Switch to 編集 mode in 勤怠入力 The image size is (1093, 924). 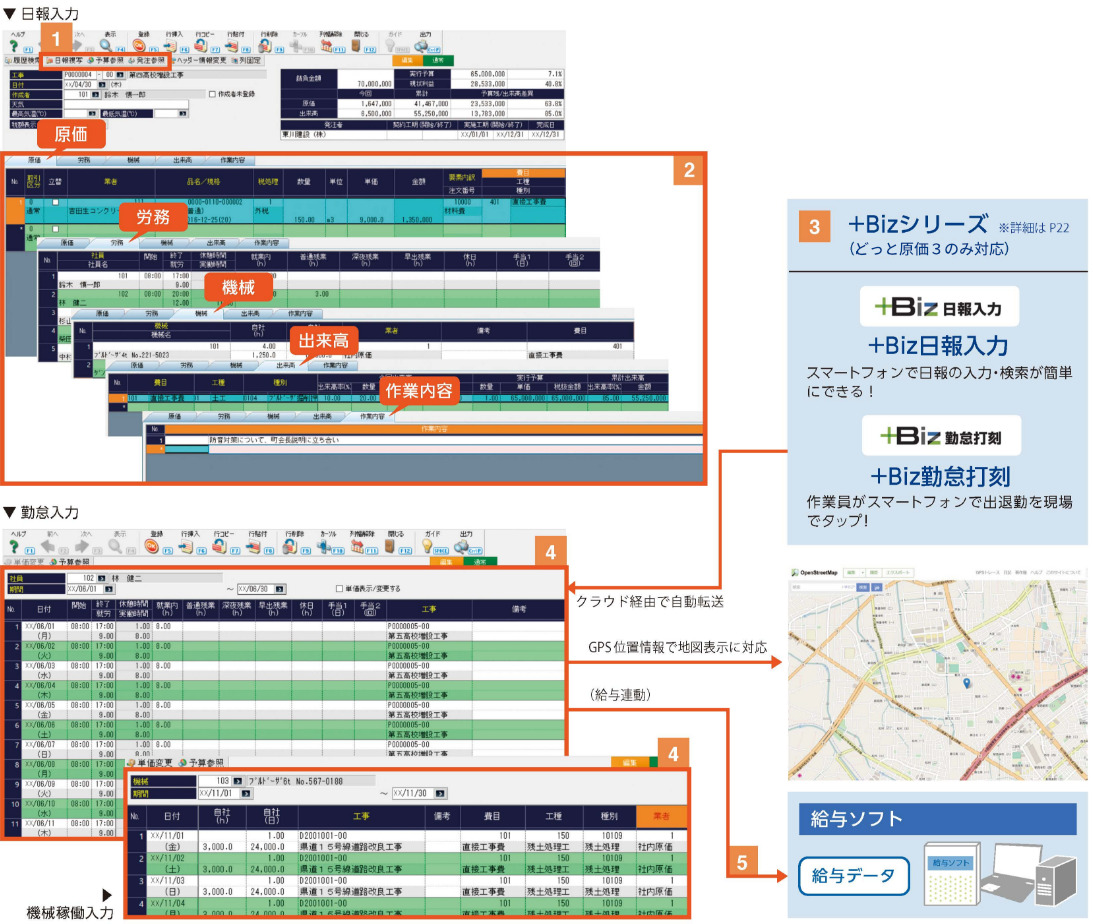(446, 562)
